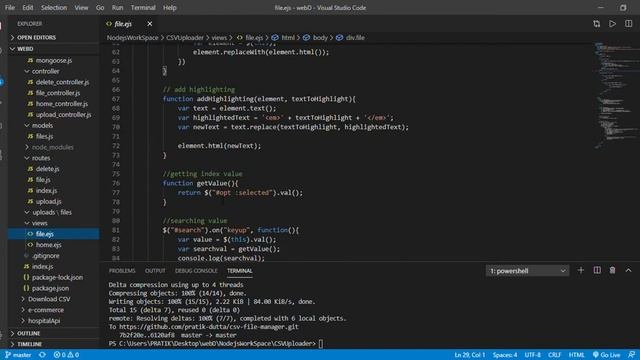Click Ln 29, Col 1 cursor position

[470, 355]
